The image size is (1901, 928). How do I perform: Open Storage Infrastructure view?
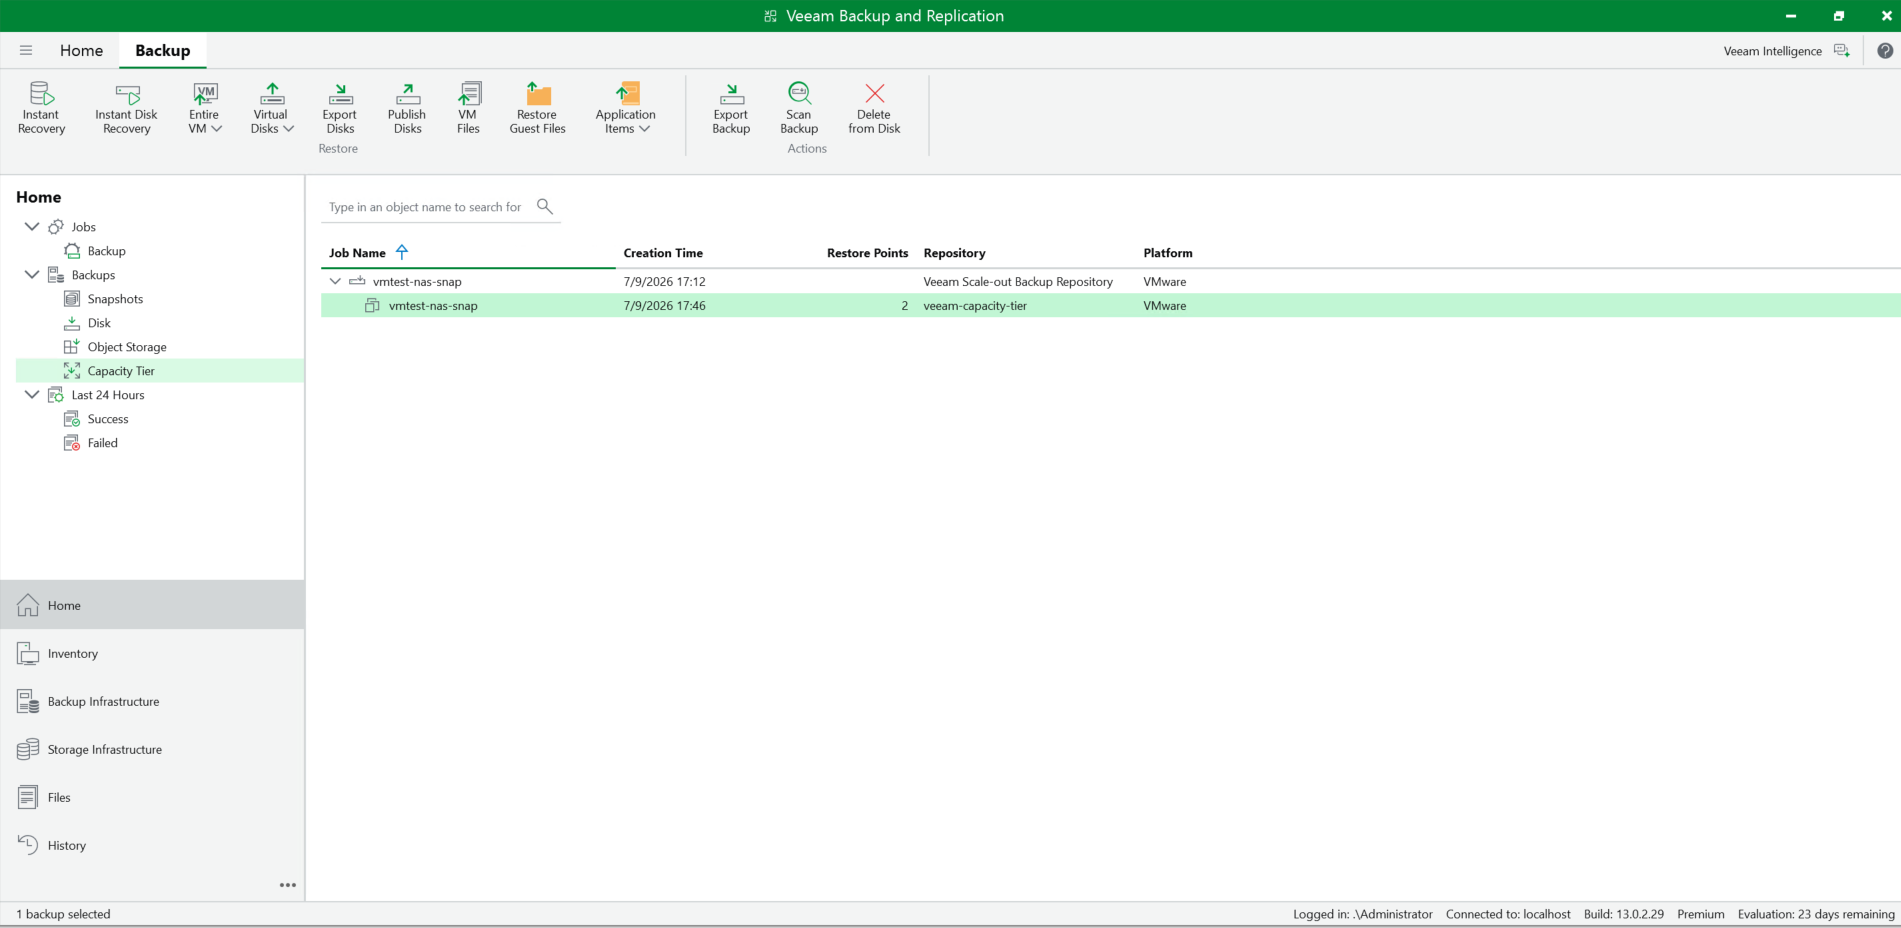(x=152, y=749)
